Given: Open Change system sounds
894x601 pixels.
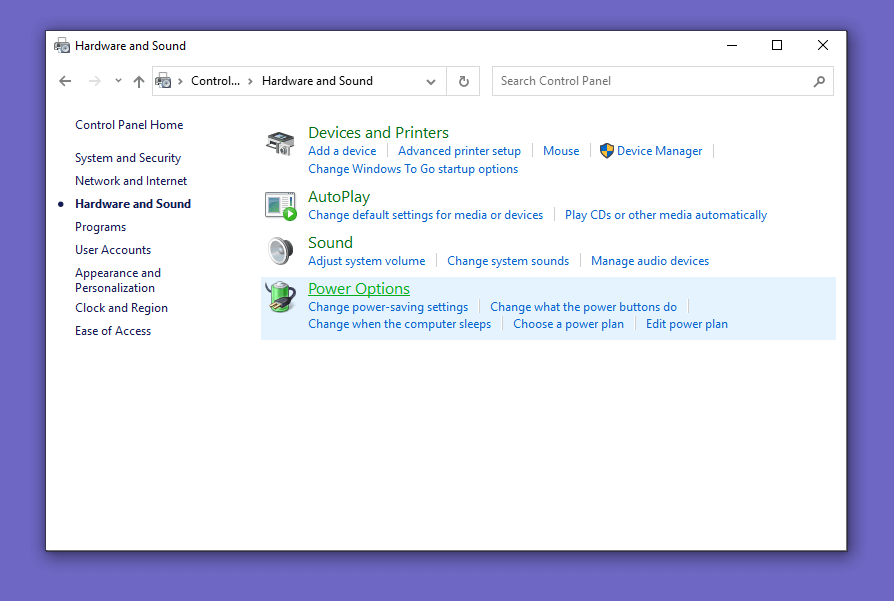Looking at the screenshot, I should (508, 261).
